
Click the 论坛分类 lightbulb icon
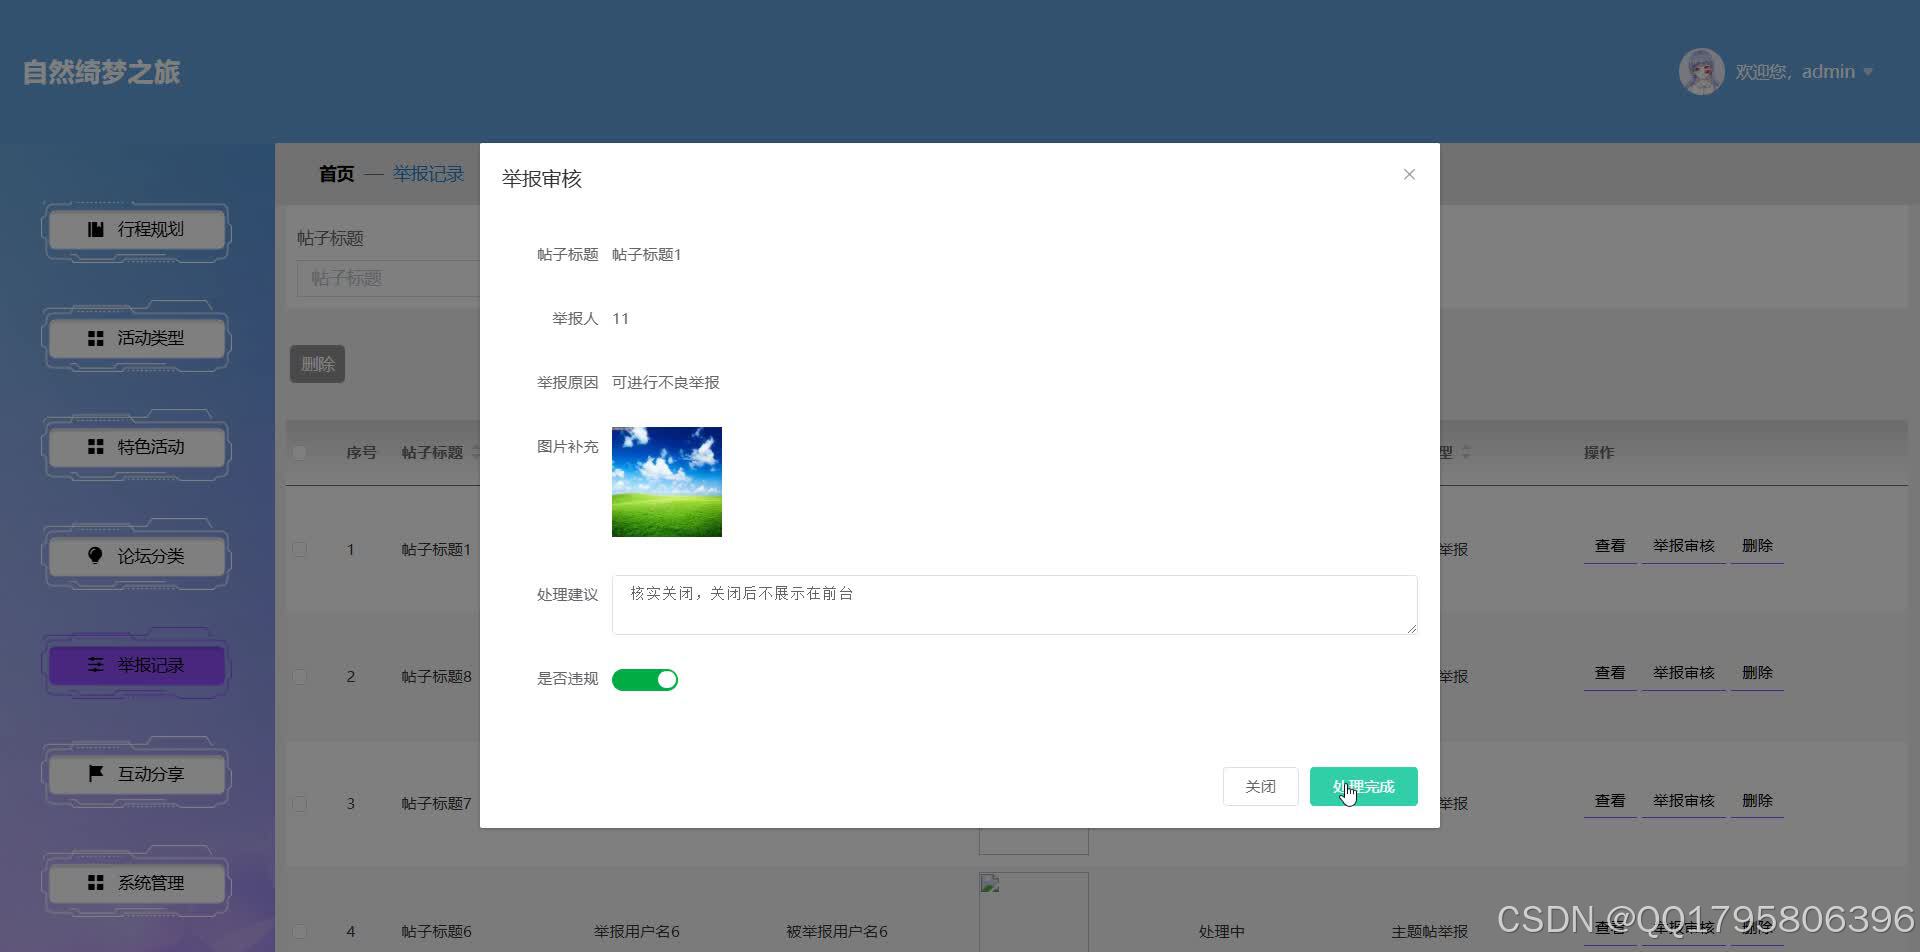(x=95, y=556)
